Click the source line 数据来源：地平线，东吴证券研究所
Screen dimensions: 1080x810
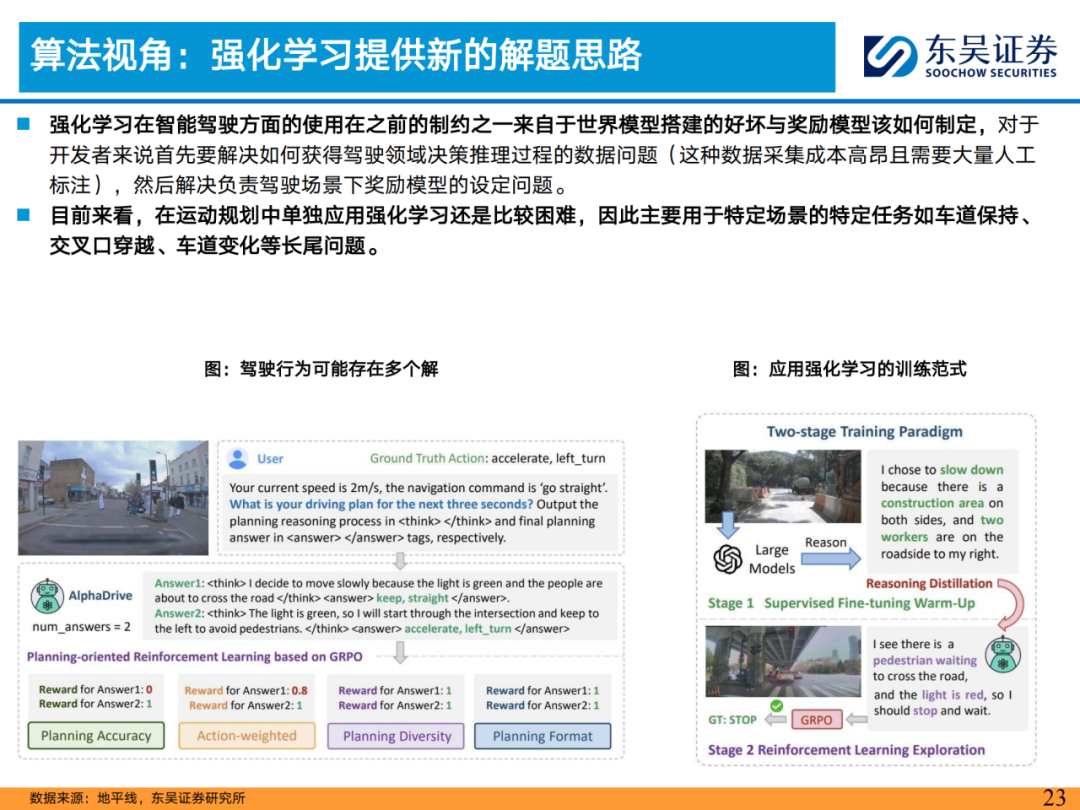pyautogui.click(x=138, y=798)
